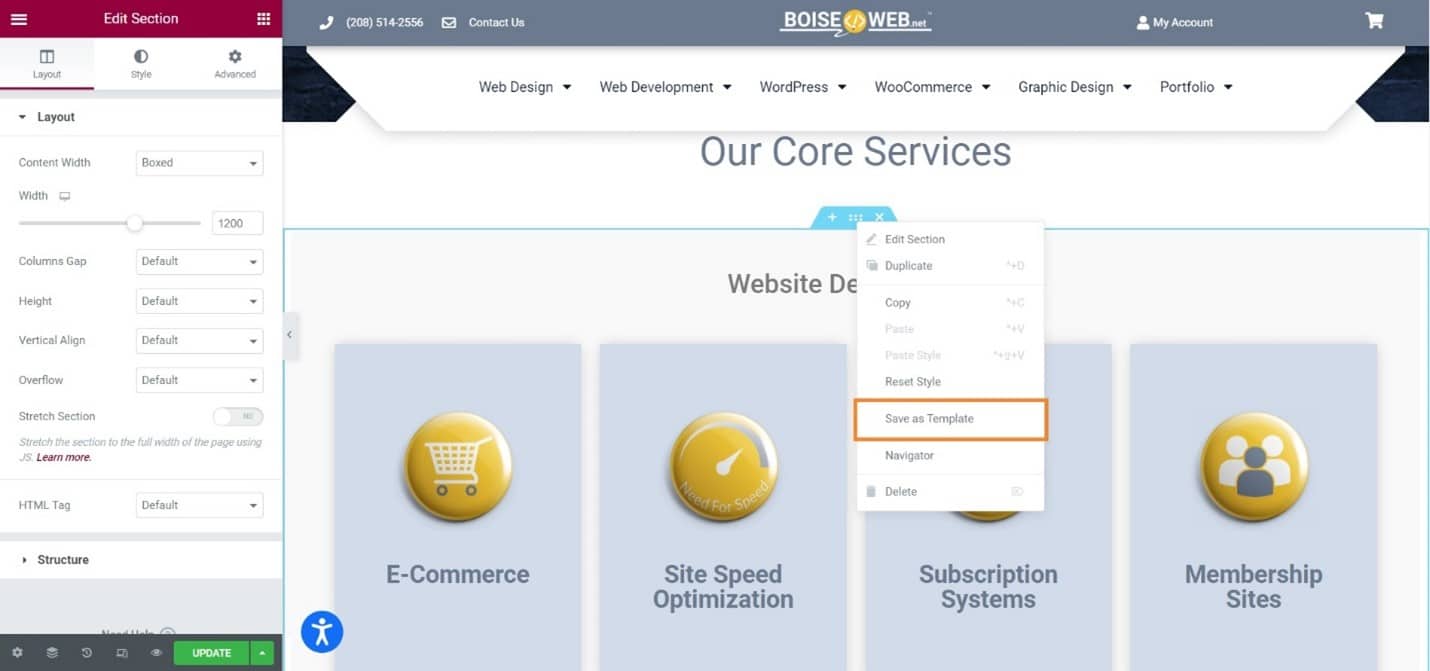Open the HTML Tag dropdown

pos(200,505)
